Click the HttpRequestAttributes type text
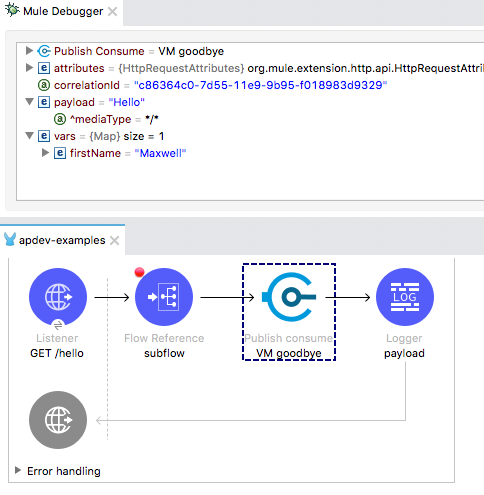484x495 pixels. tap(181, 68)
